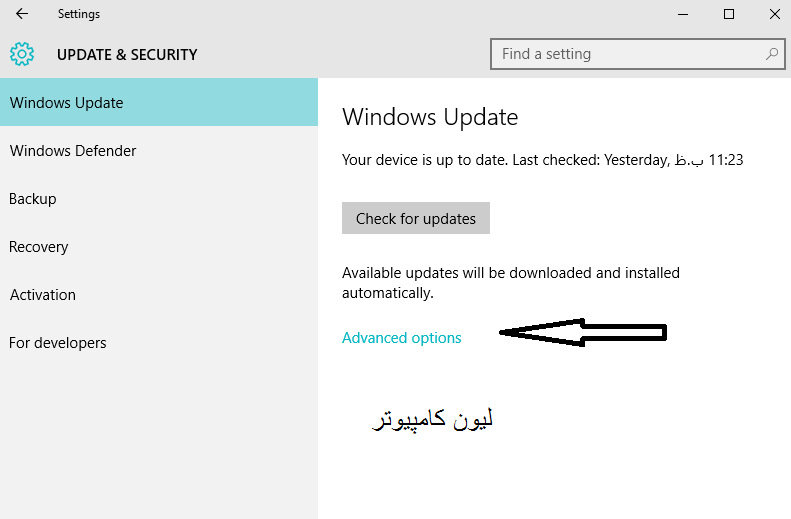This screenshot has height=519, width=791.
Task: Maximize the Settings window
Action: 729,14
